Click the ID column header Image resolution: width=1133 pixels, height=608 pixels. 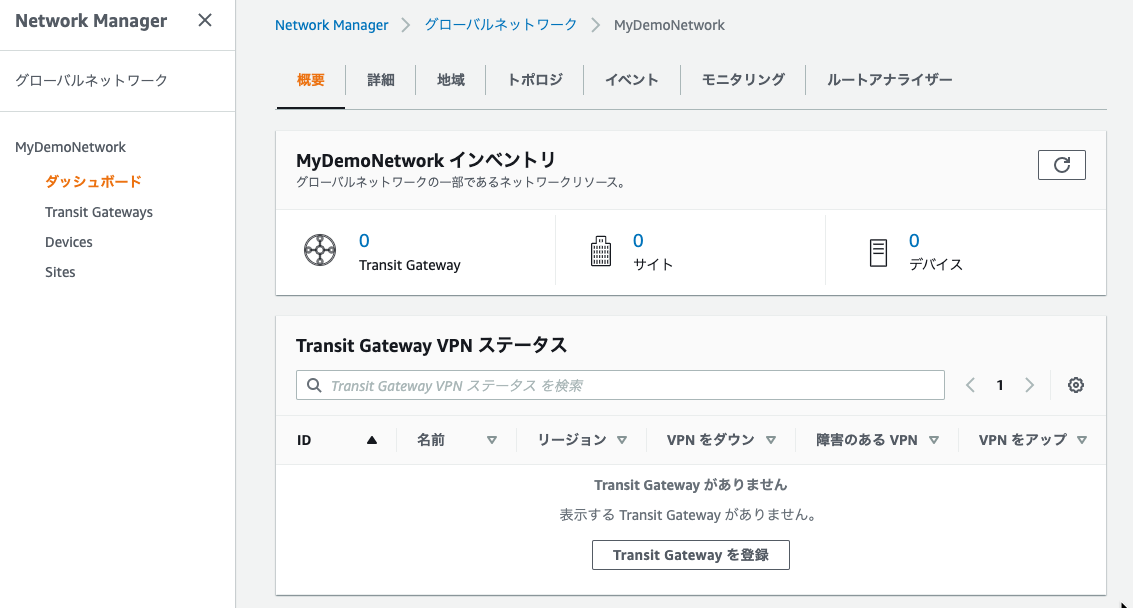click(304, 440)
